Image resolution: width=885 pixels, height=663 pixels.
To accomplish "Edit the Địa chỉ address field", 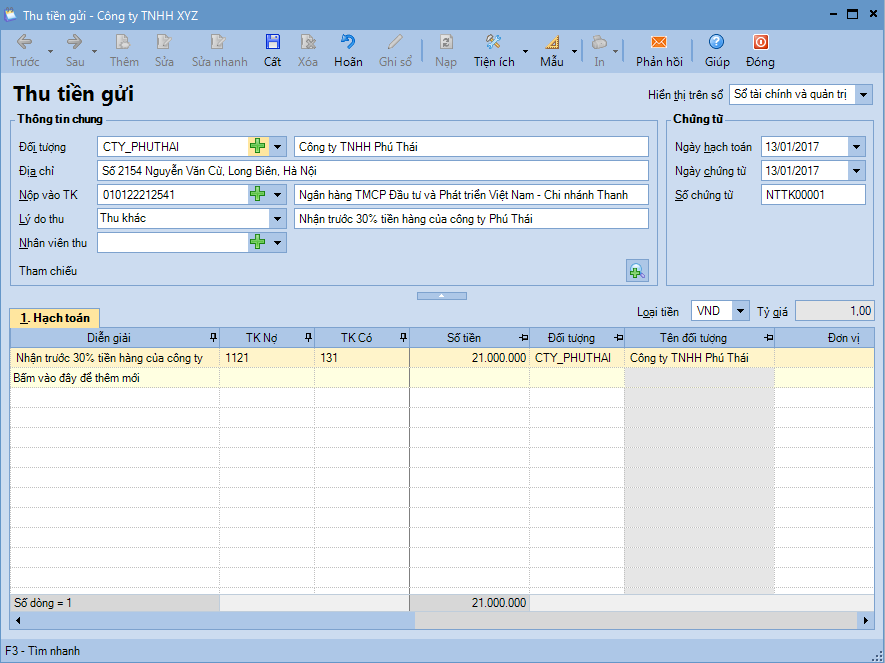I will [x=373, y=170].
